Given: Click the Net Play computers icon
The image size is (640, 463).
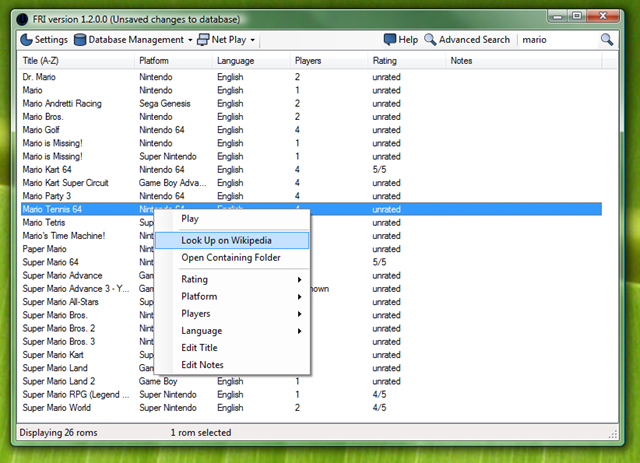Looking at the screenshot, I should click(x=203, y=40).
